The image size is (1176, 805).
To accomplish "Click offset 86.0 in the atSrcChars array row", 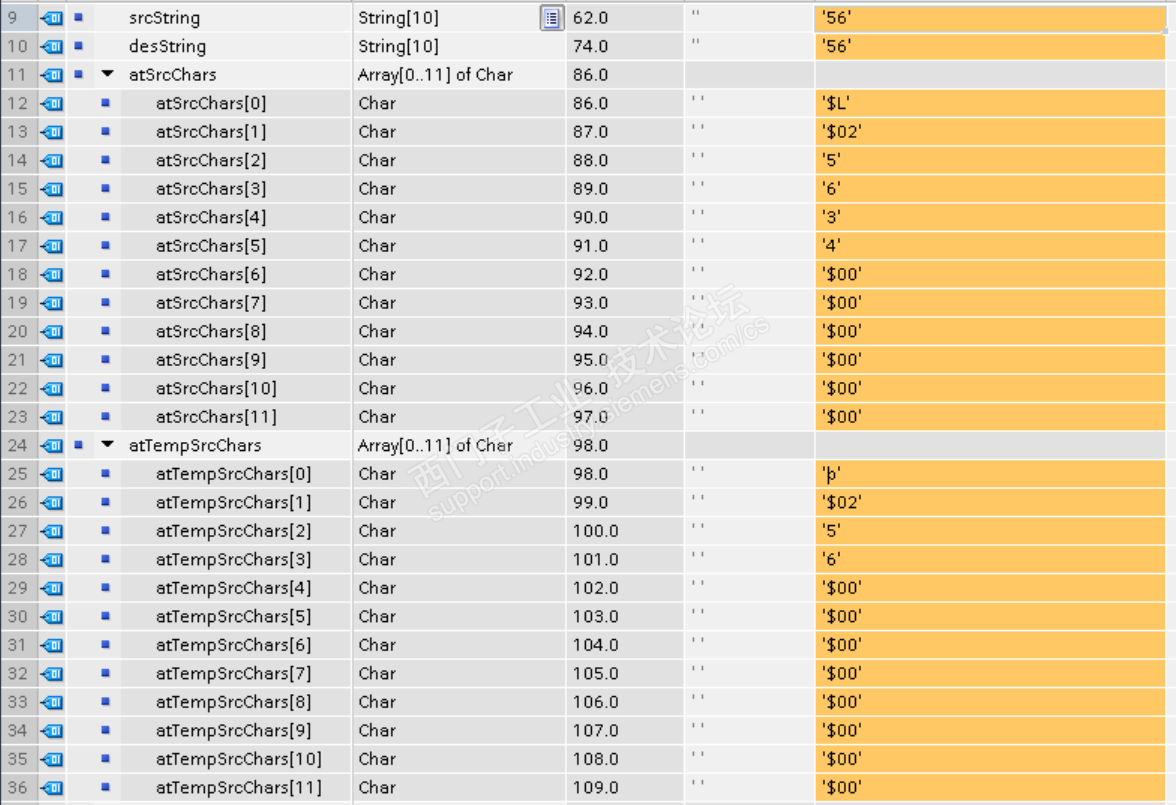I will click(x=590, y=75).
